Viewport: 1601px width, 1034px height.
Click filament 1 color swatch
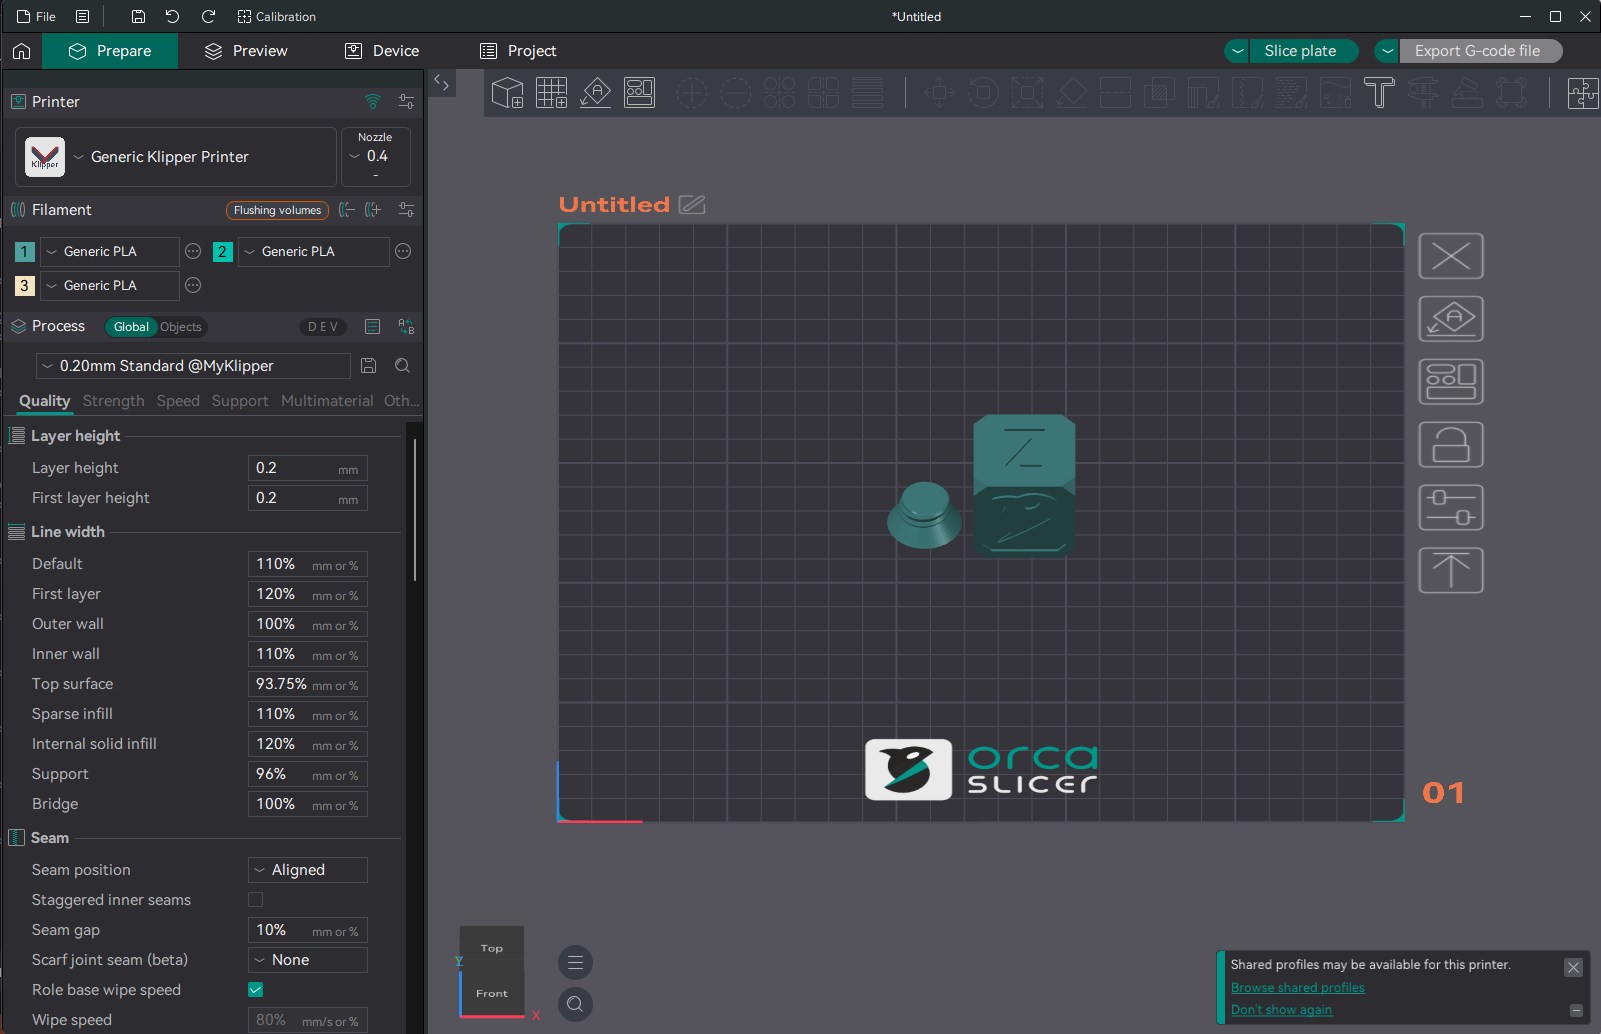25,252
